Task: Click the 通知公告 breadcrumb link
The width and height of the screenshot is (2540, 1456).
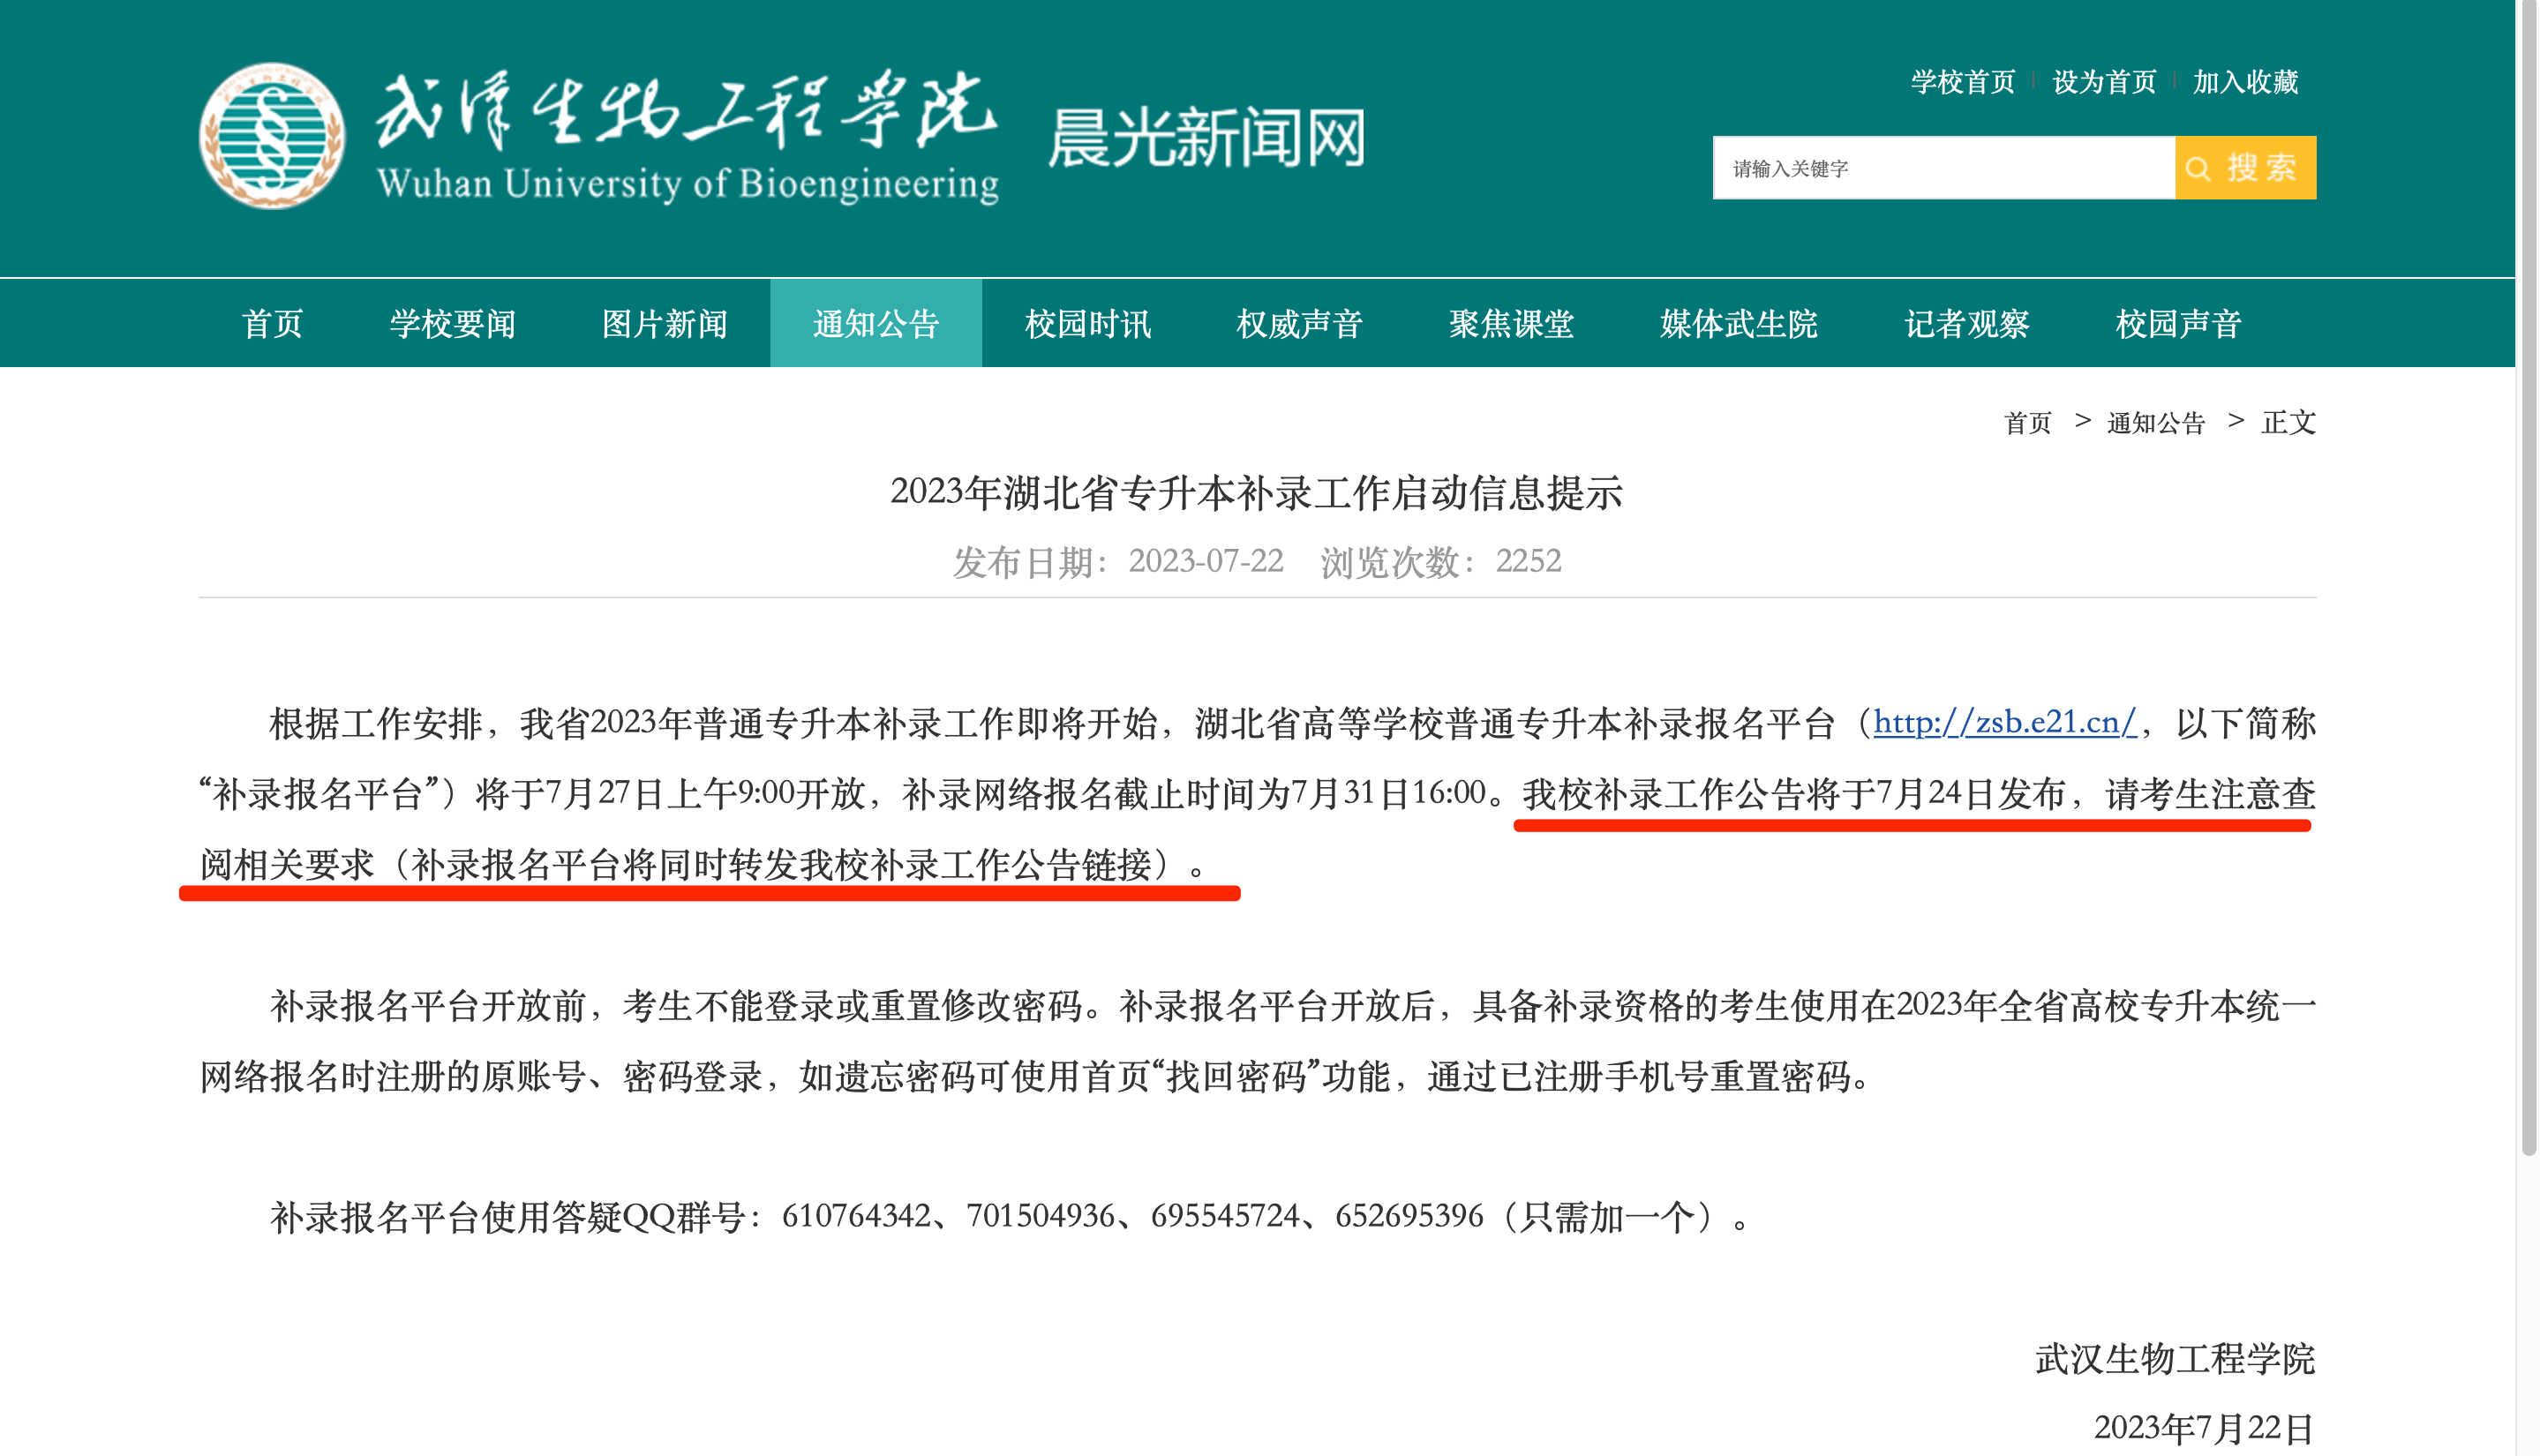Action: 2155,423
